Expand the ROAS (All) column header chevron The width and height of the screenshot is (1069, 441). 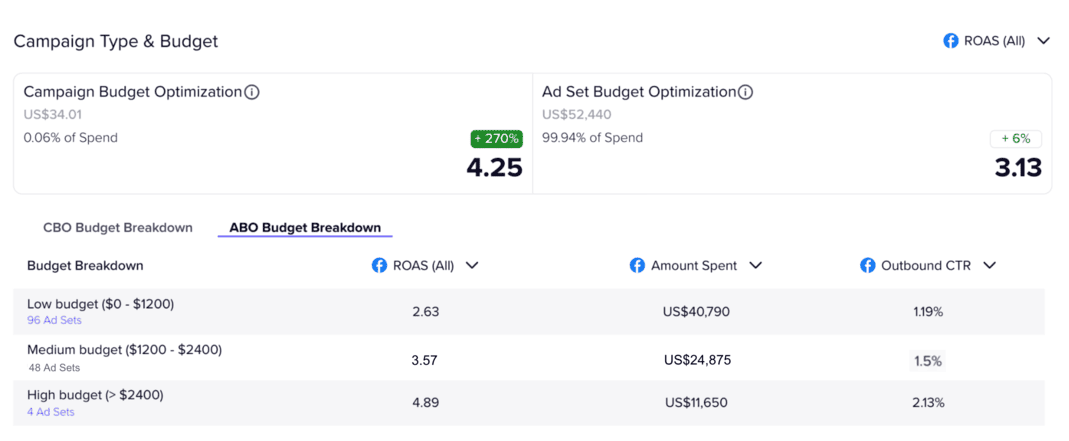(472, 266)
